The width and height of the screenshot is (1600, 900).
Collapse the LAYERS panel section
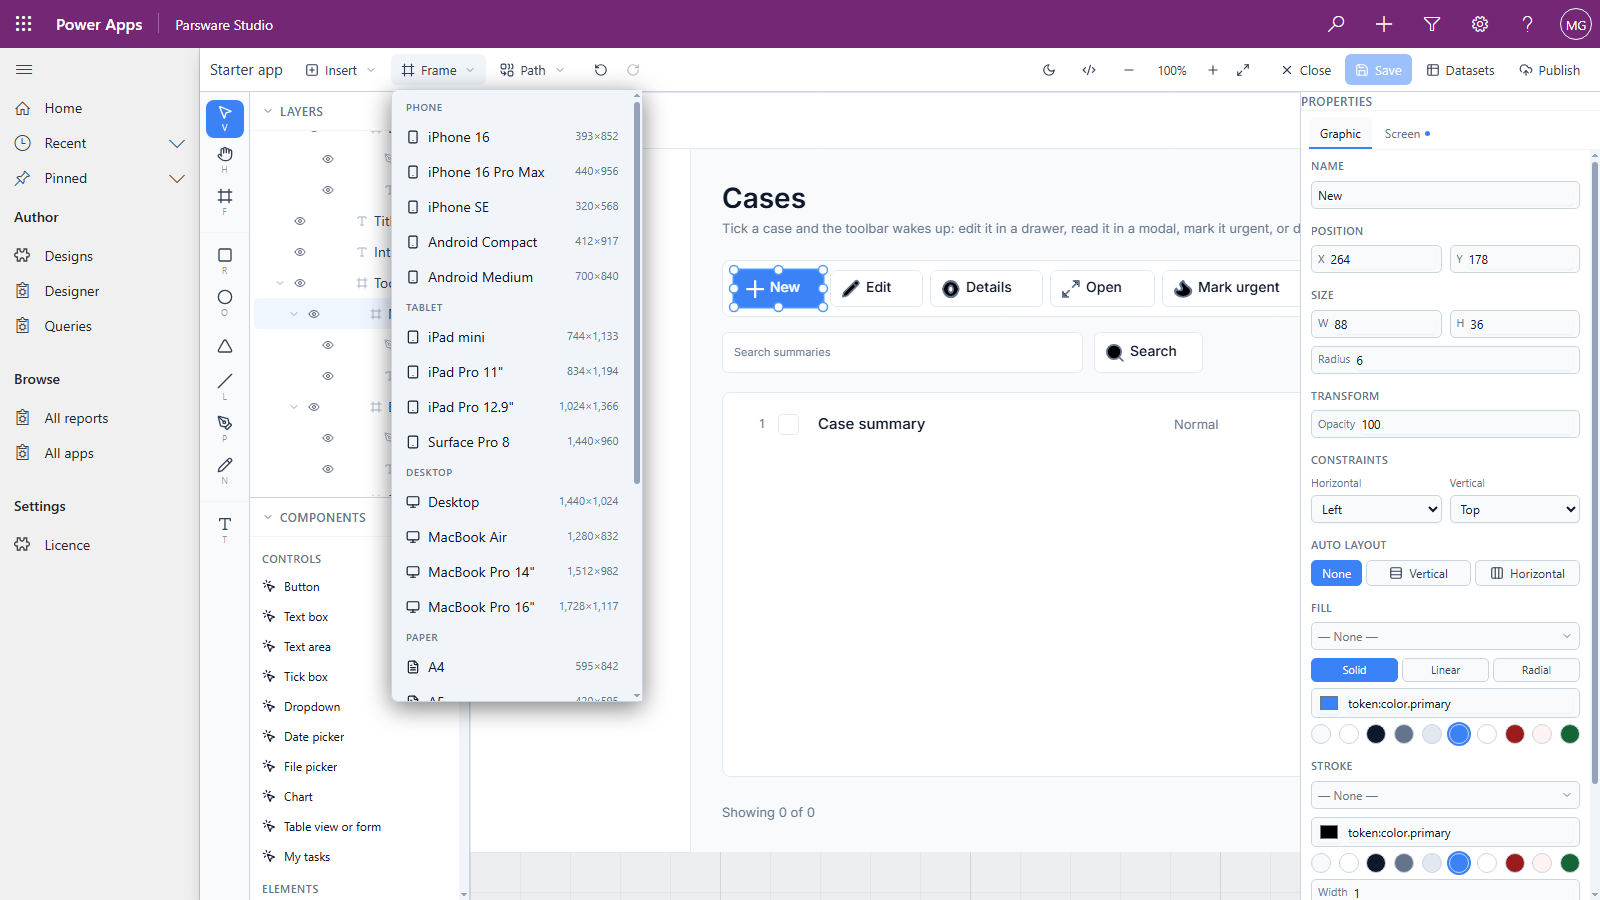click(268, 111)
